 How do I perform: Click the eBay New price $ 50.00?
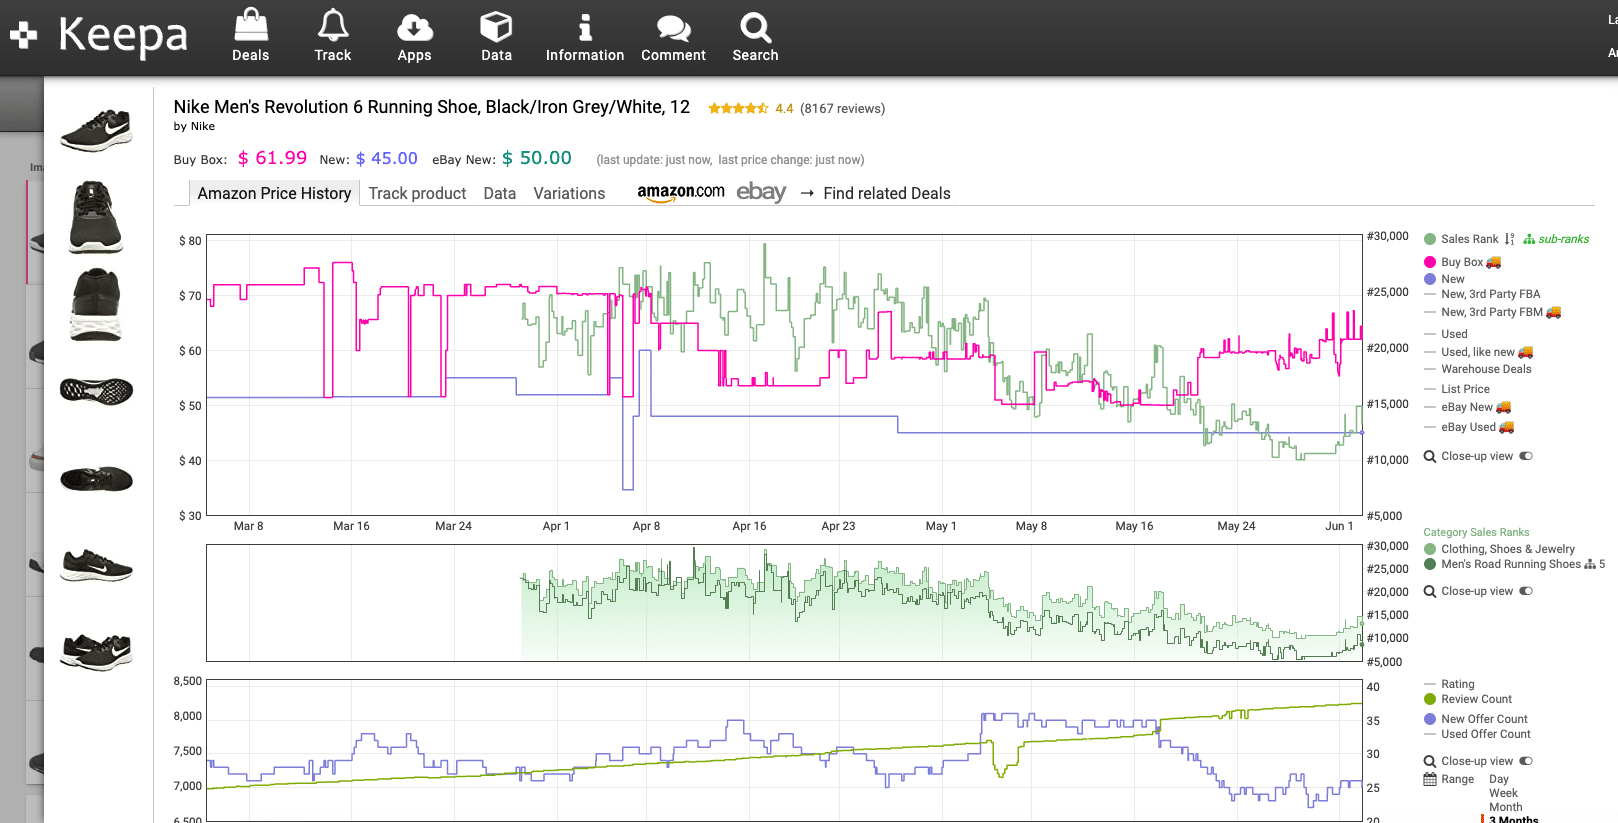coord(537,158)
